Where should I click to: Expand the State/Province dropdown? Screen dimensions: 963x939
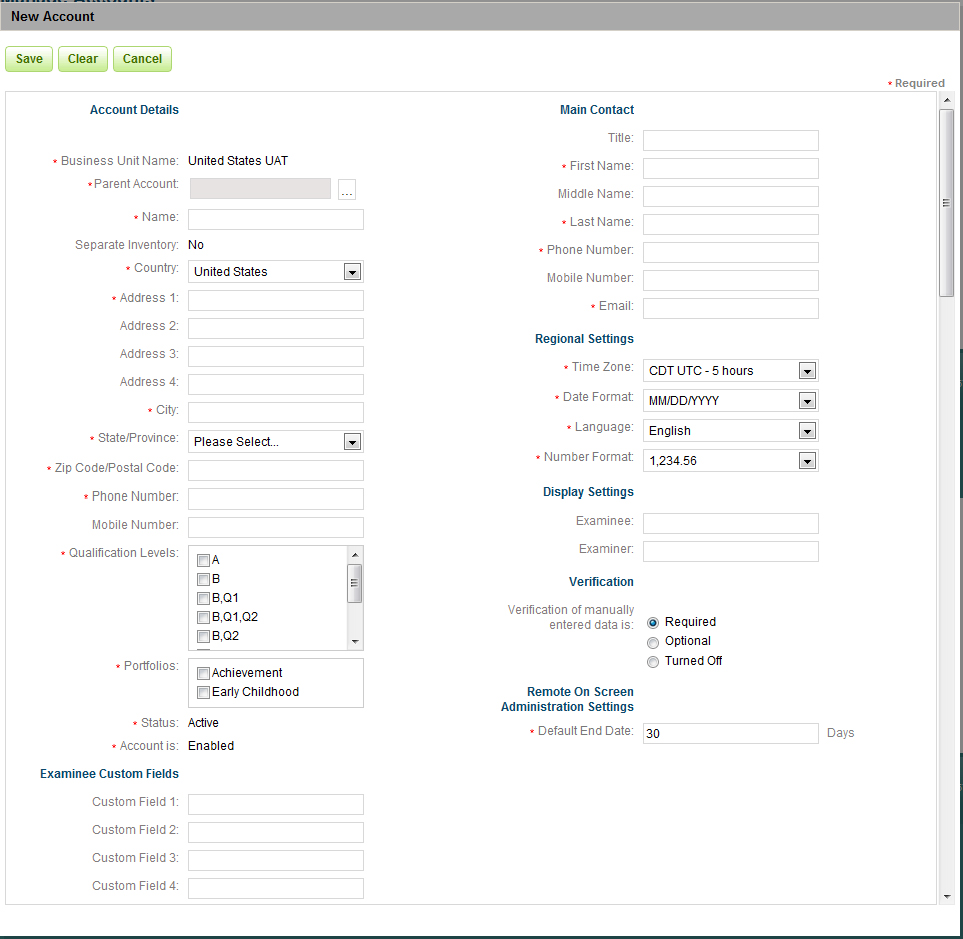pyautogui.click(x=351, y=442)
